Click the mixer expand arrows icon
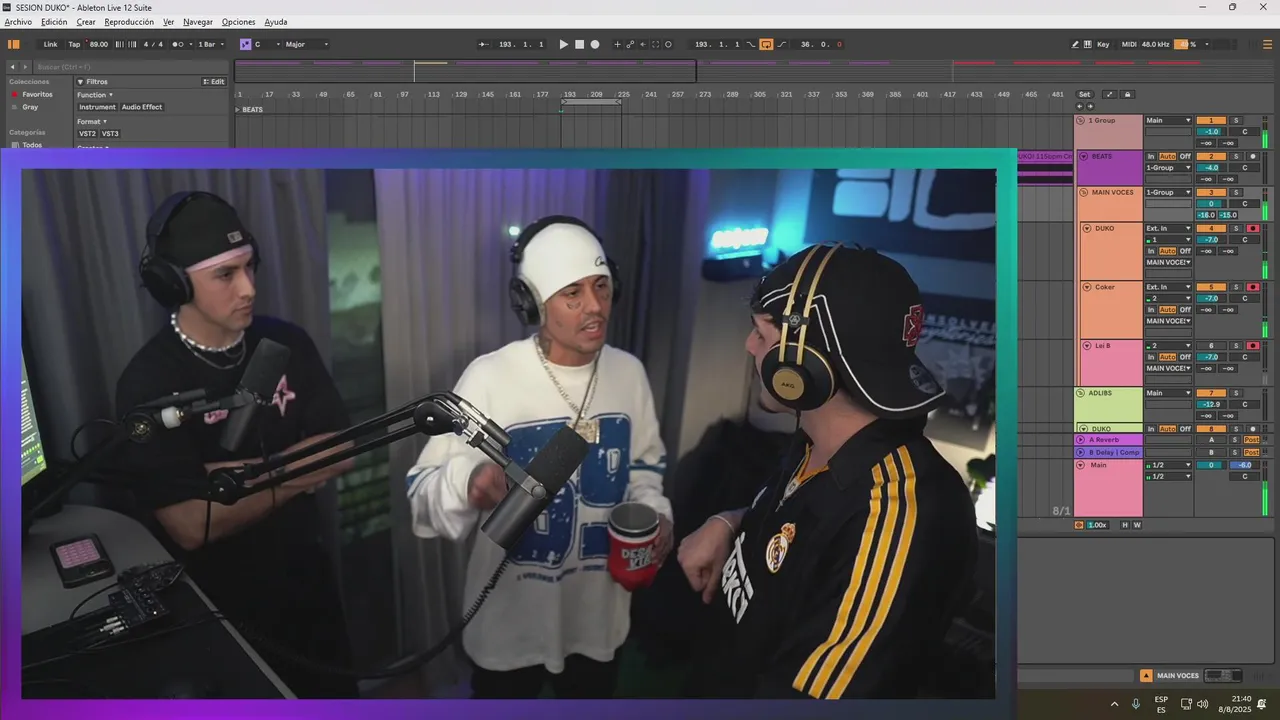The width and height of the screenshot is (1280, 720). [x=1109, y=94]
